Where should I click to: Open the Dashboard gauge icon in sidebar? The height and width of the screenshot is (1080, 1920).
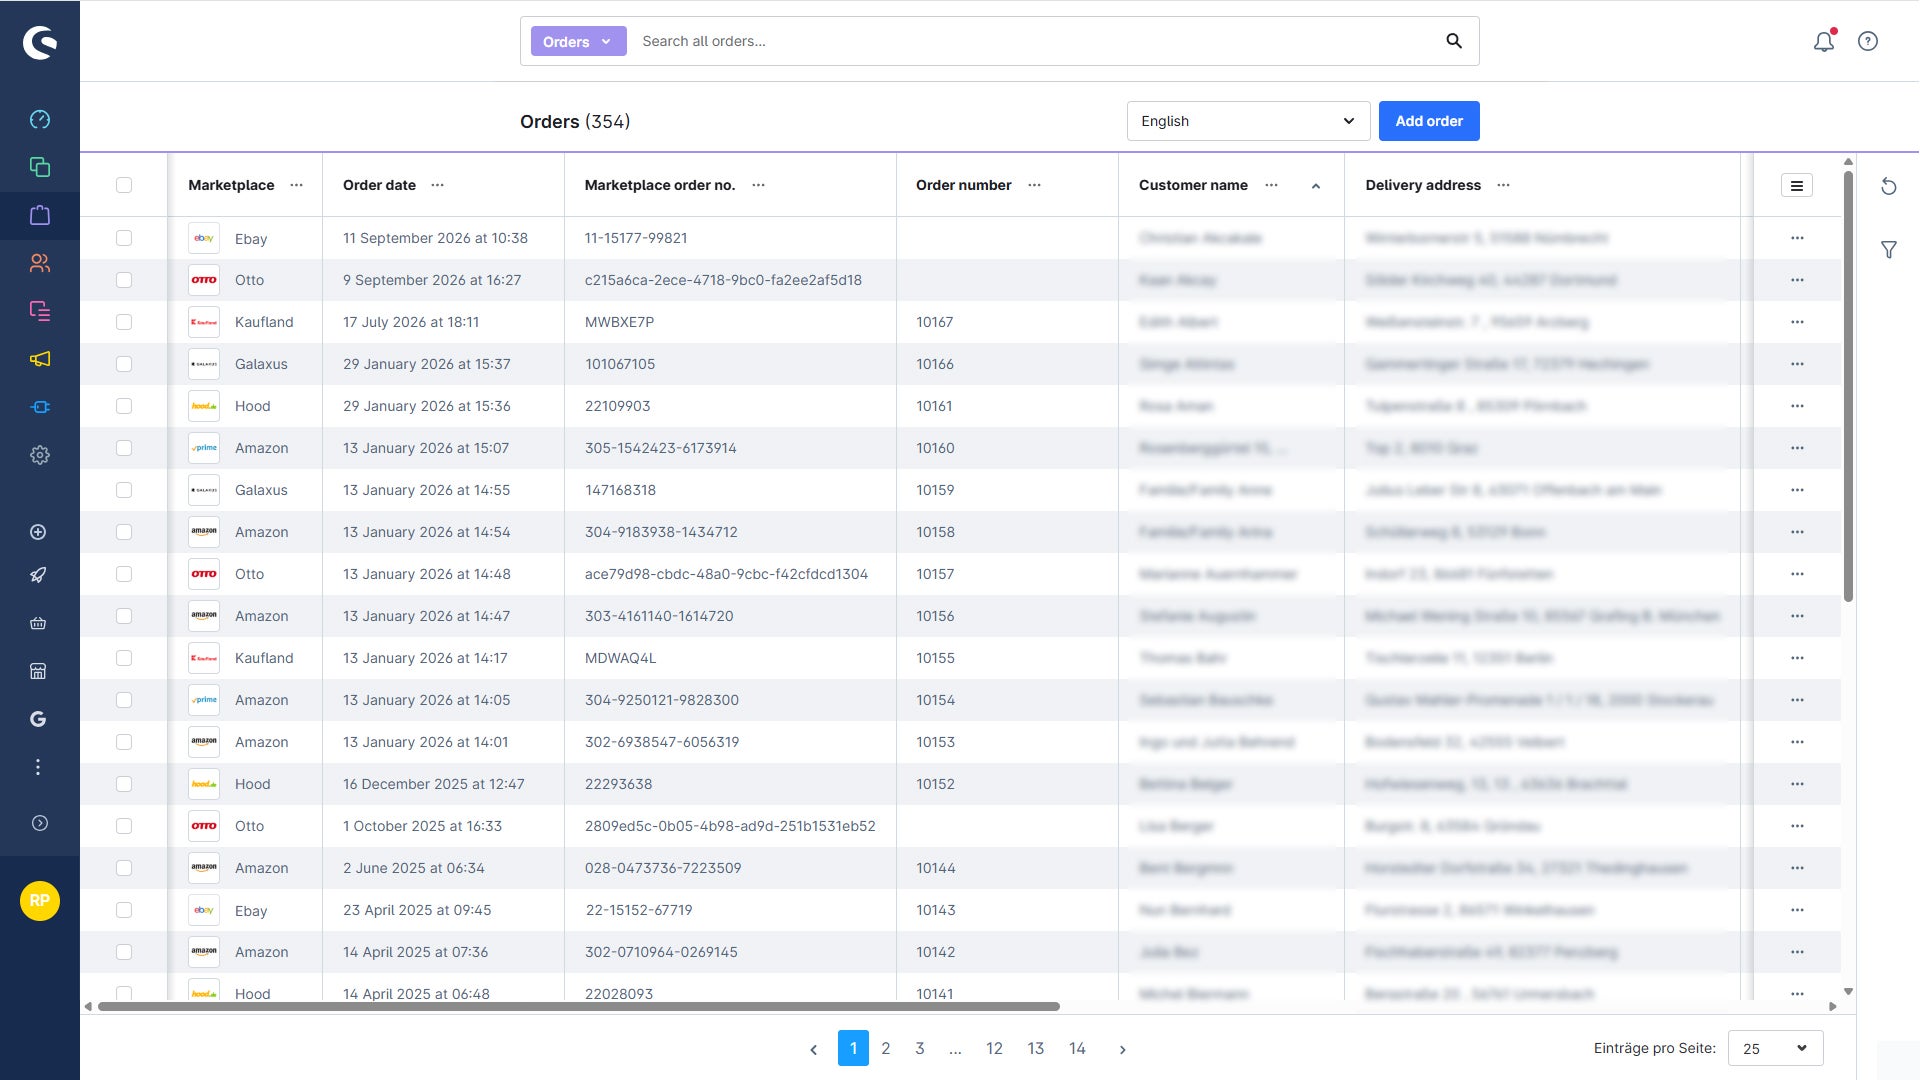(40, 120)
